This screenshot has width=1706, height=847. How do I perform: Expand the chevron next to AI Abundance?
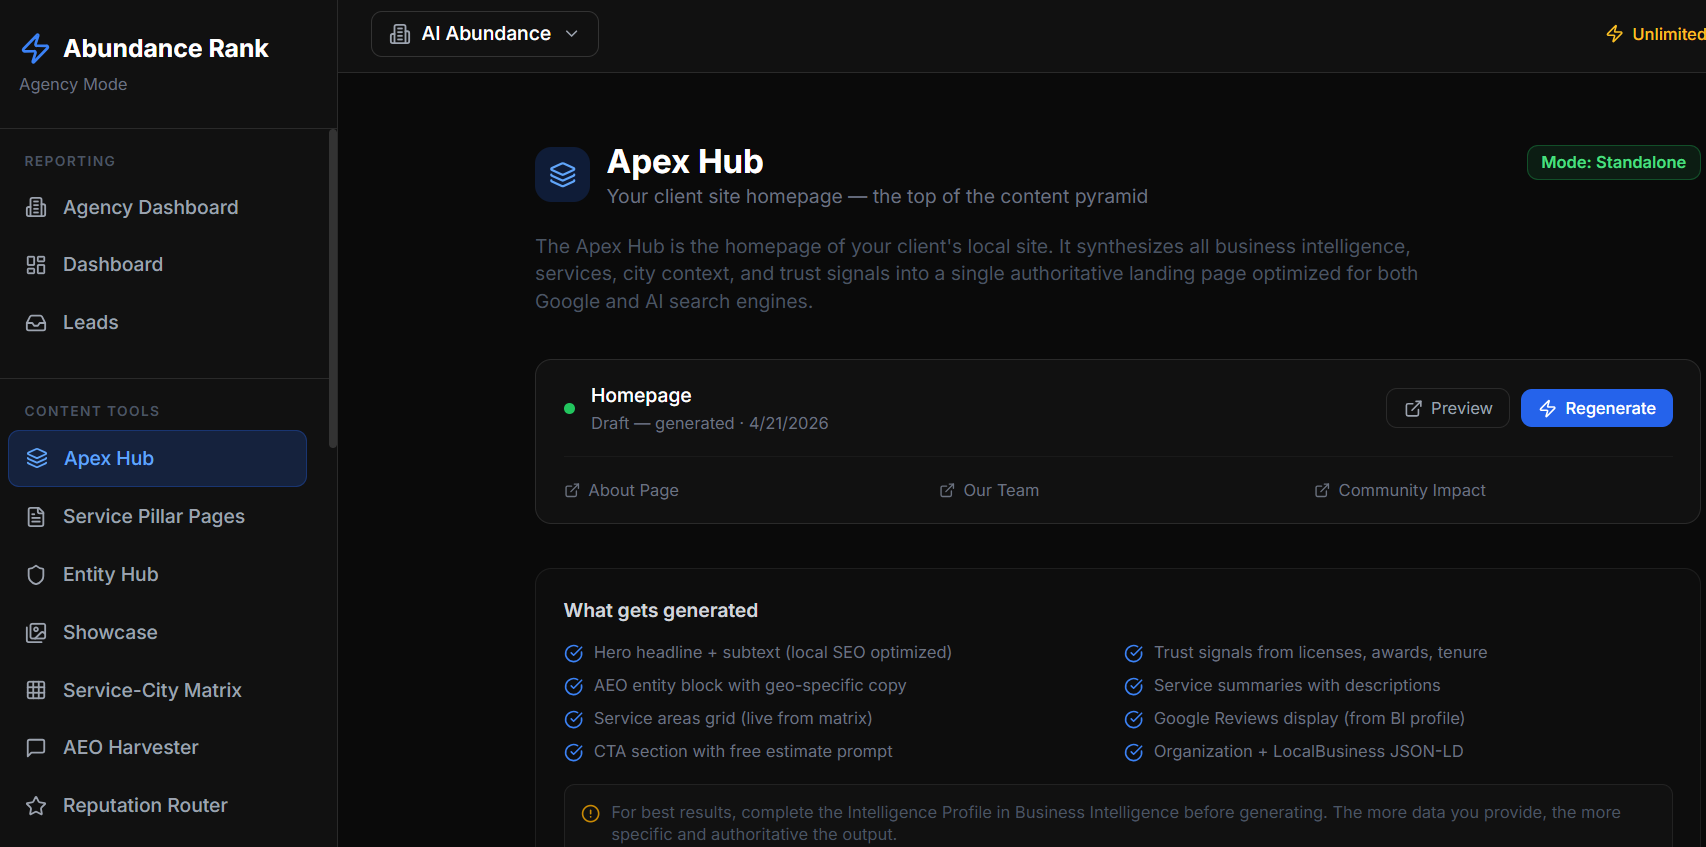[x=572, y=34]
